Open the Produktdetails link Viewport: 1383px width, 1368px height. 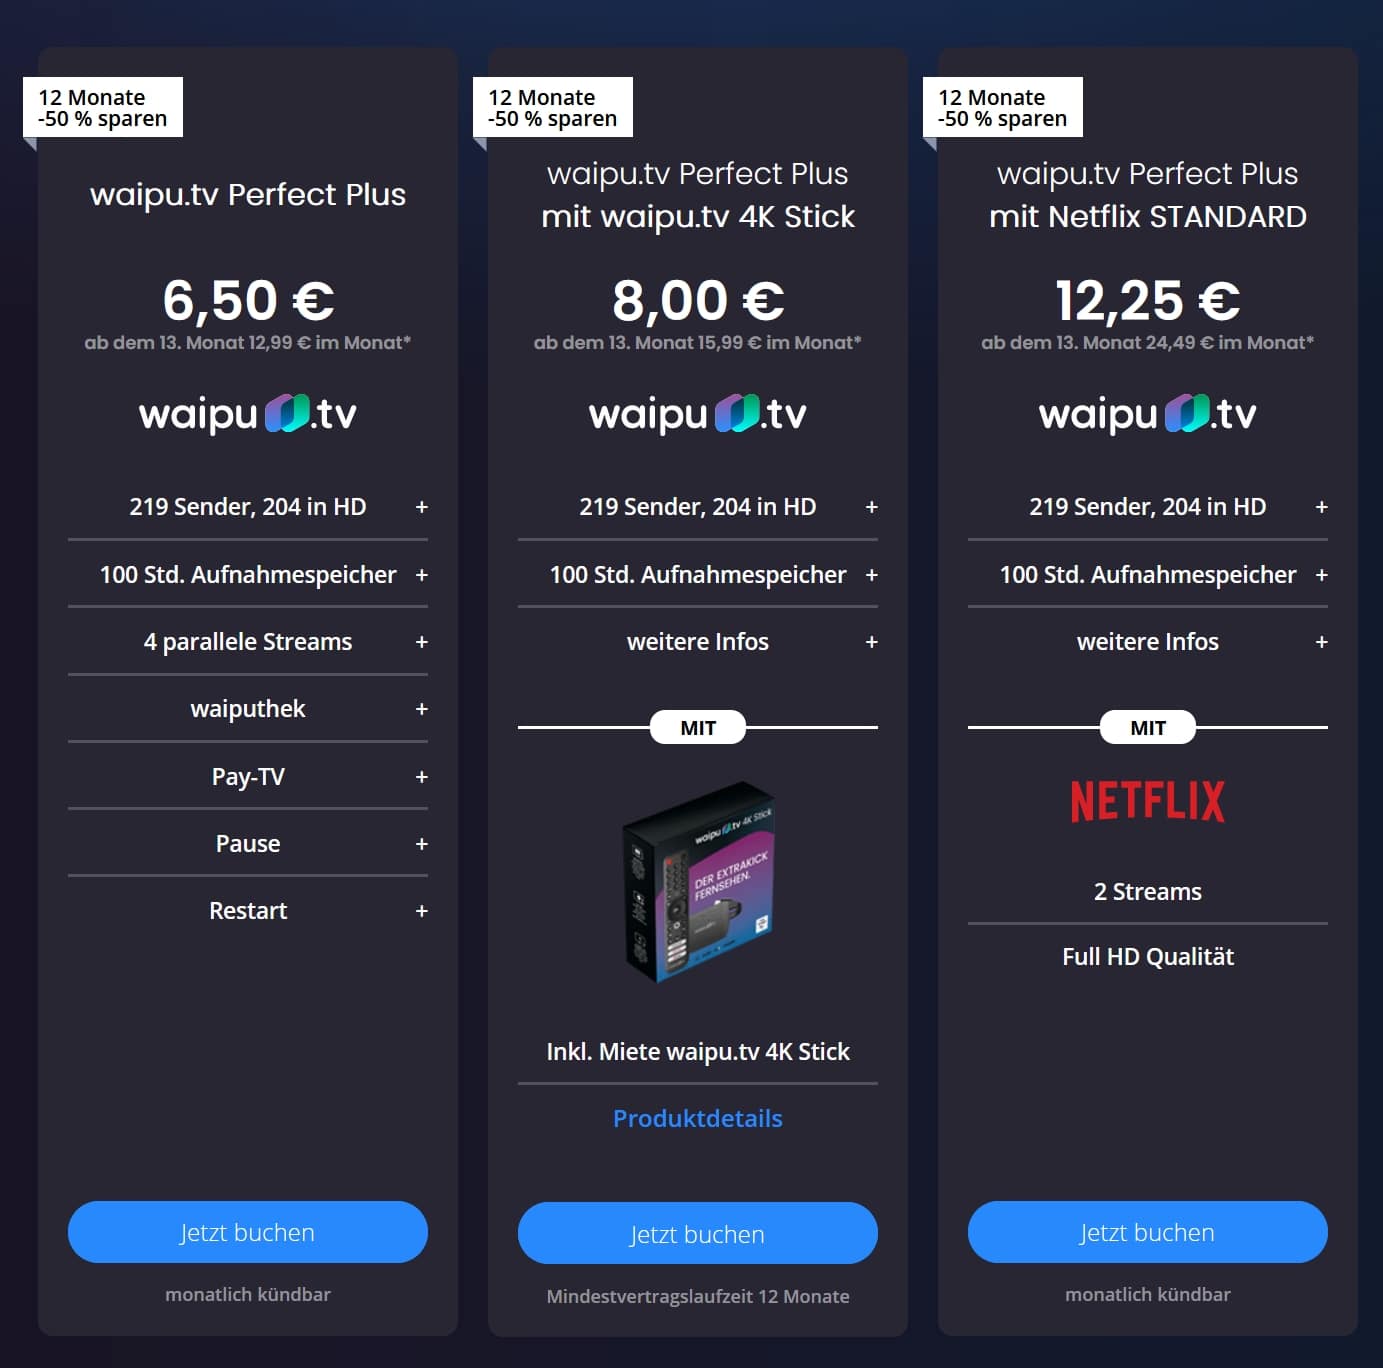coord(698,1119)
